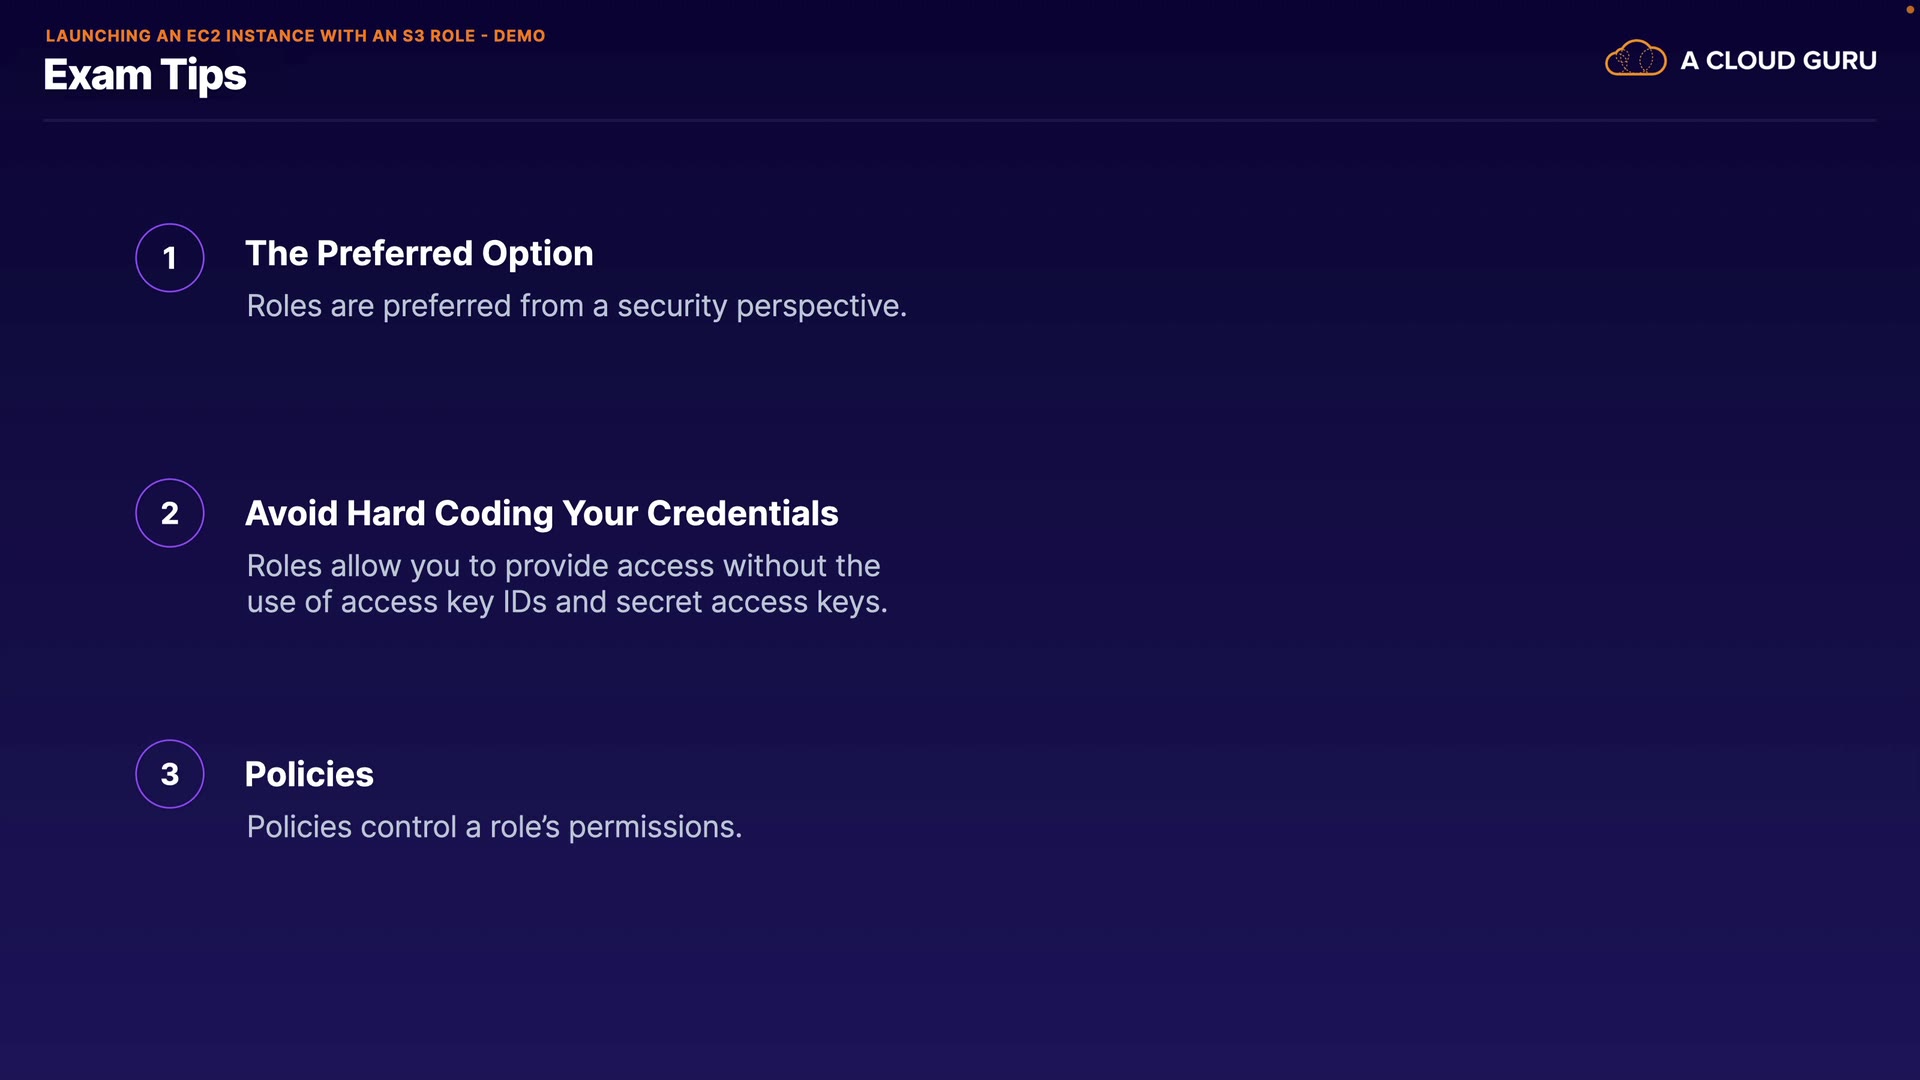Select "The Preferred Option" heading
This screenshot has width=1920, height=1080.
(x=419, y=254)
